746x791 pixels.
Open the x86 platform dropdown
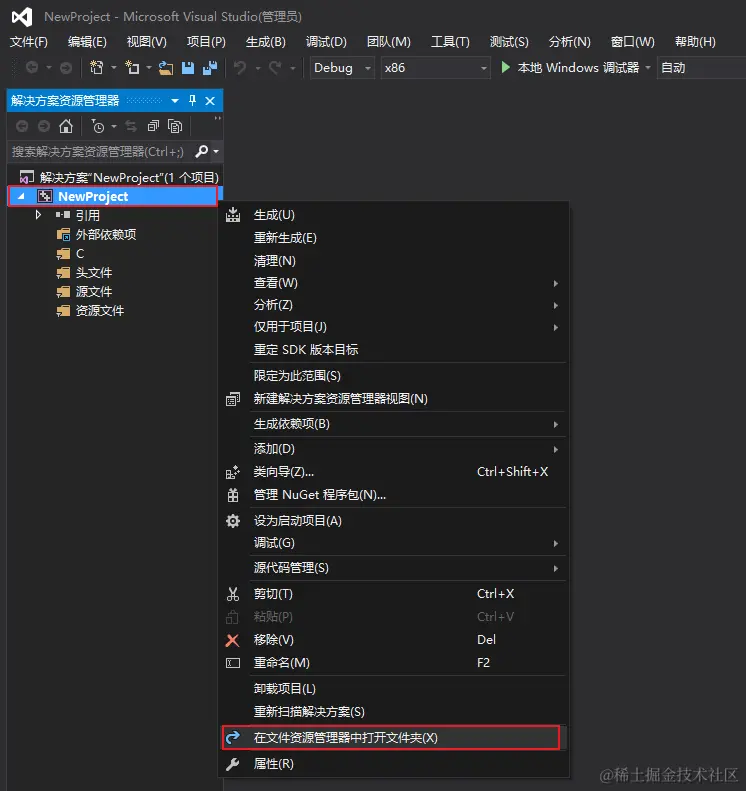(x=435, y=68)
